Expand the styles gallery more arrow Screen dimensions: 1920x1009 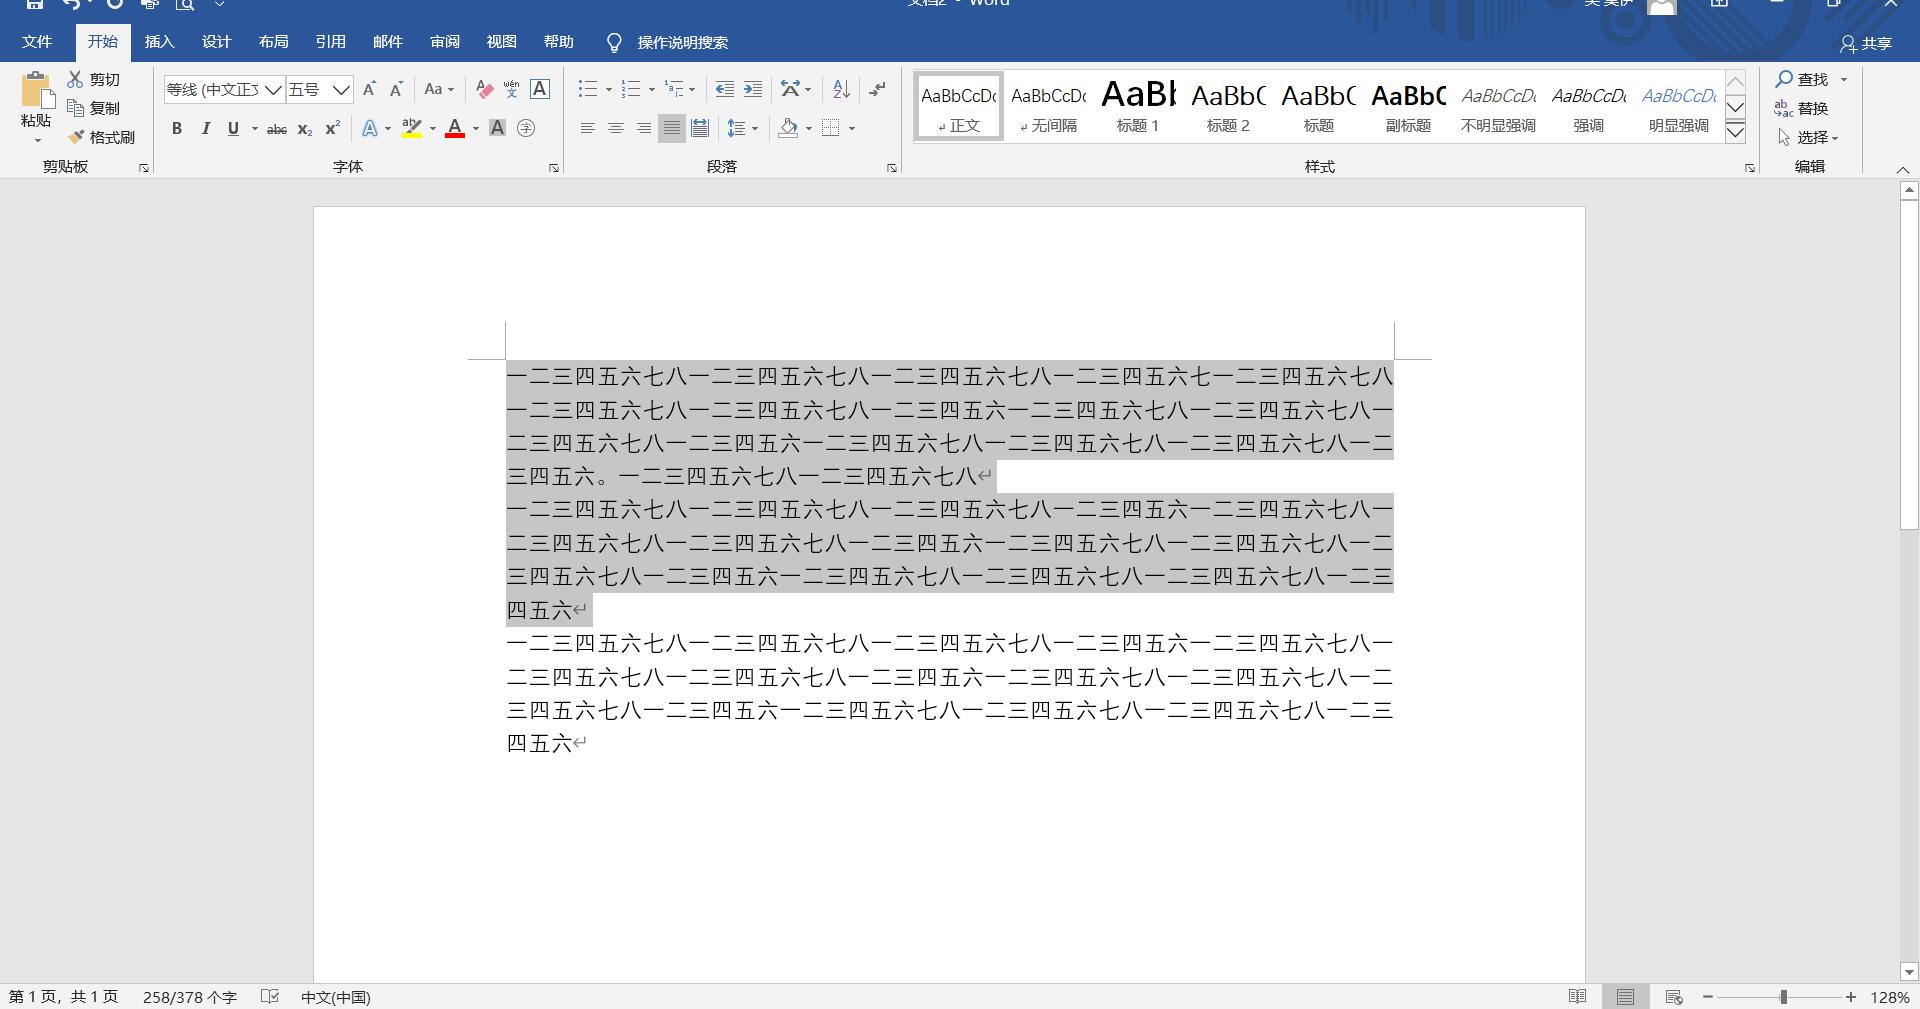(1736, 132)
